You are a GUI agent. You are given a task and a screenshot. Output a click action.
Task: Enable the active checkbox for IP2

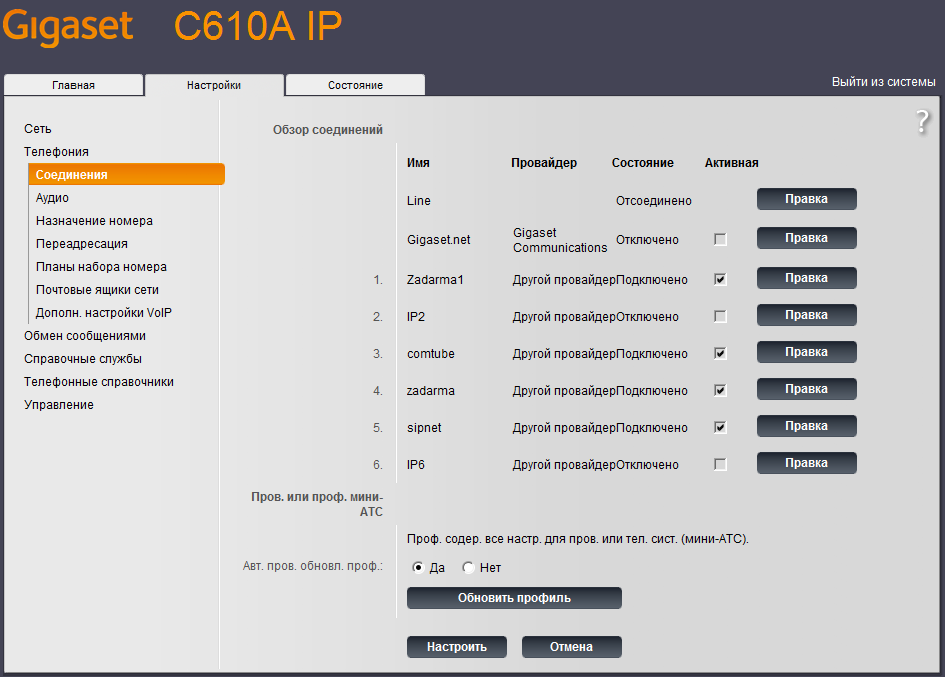coord(720,315)
